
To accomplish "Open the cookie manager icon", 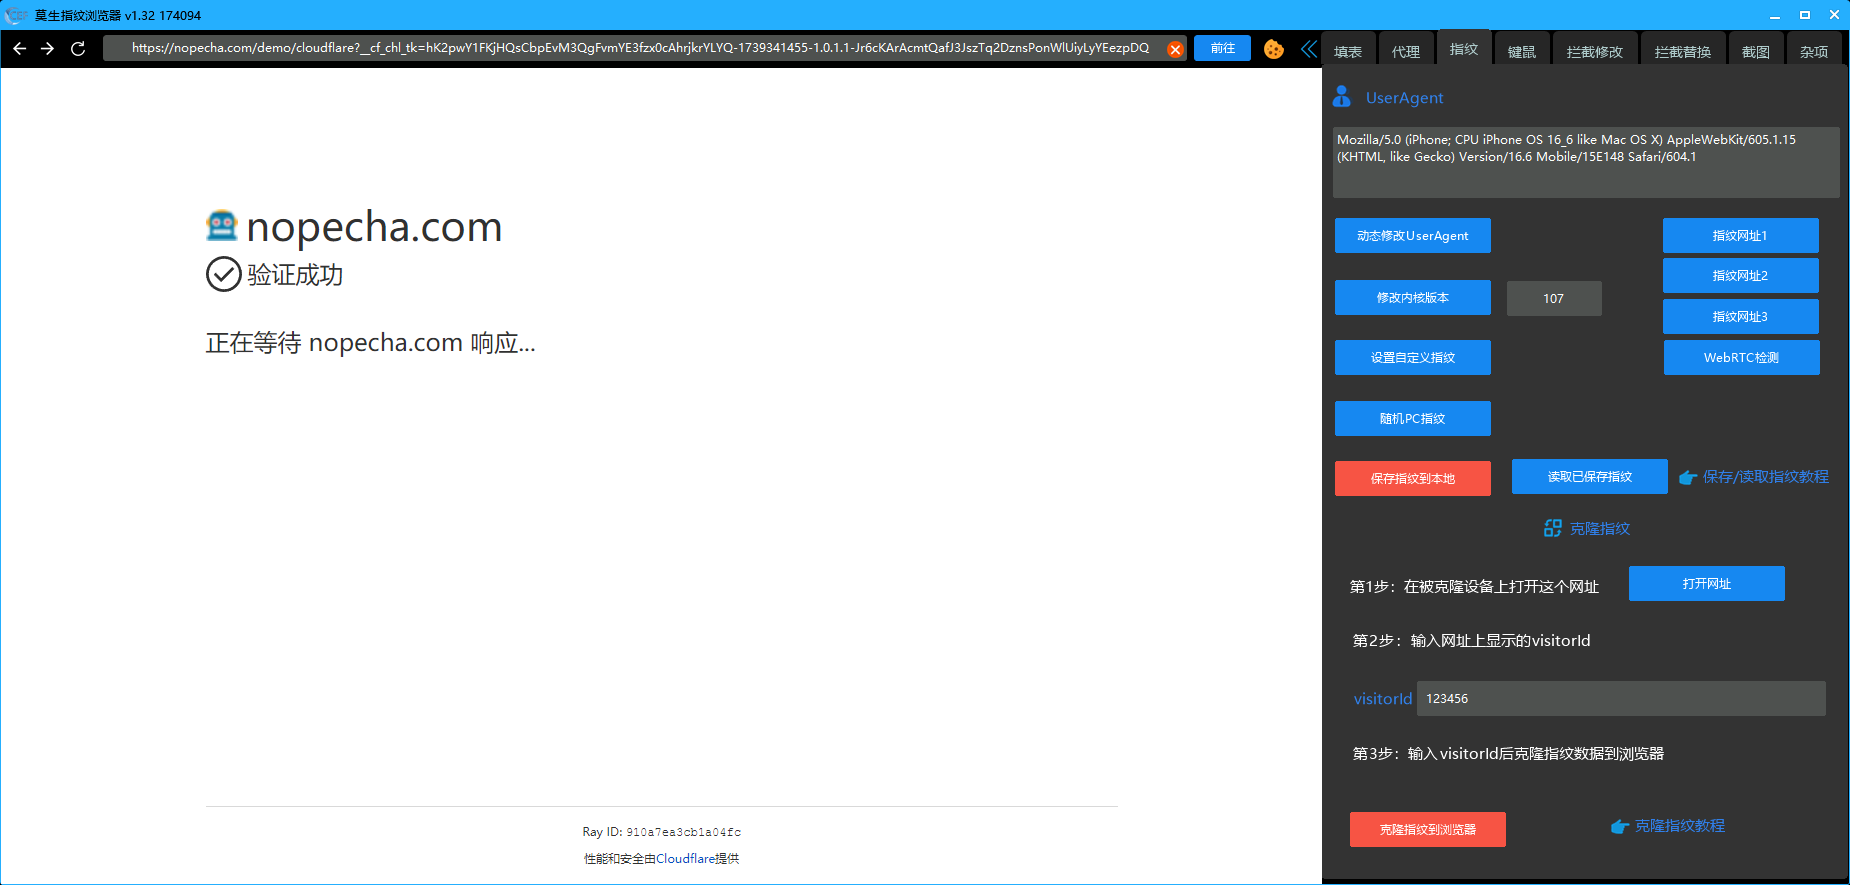I will click(1273, 49).
